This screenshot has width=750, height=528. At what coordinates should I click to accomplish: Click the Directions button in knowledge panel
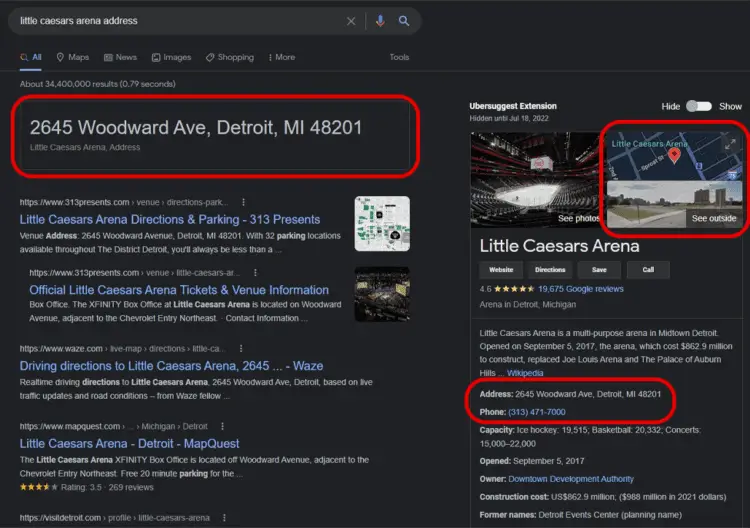550,270
